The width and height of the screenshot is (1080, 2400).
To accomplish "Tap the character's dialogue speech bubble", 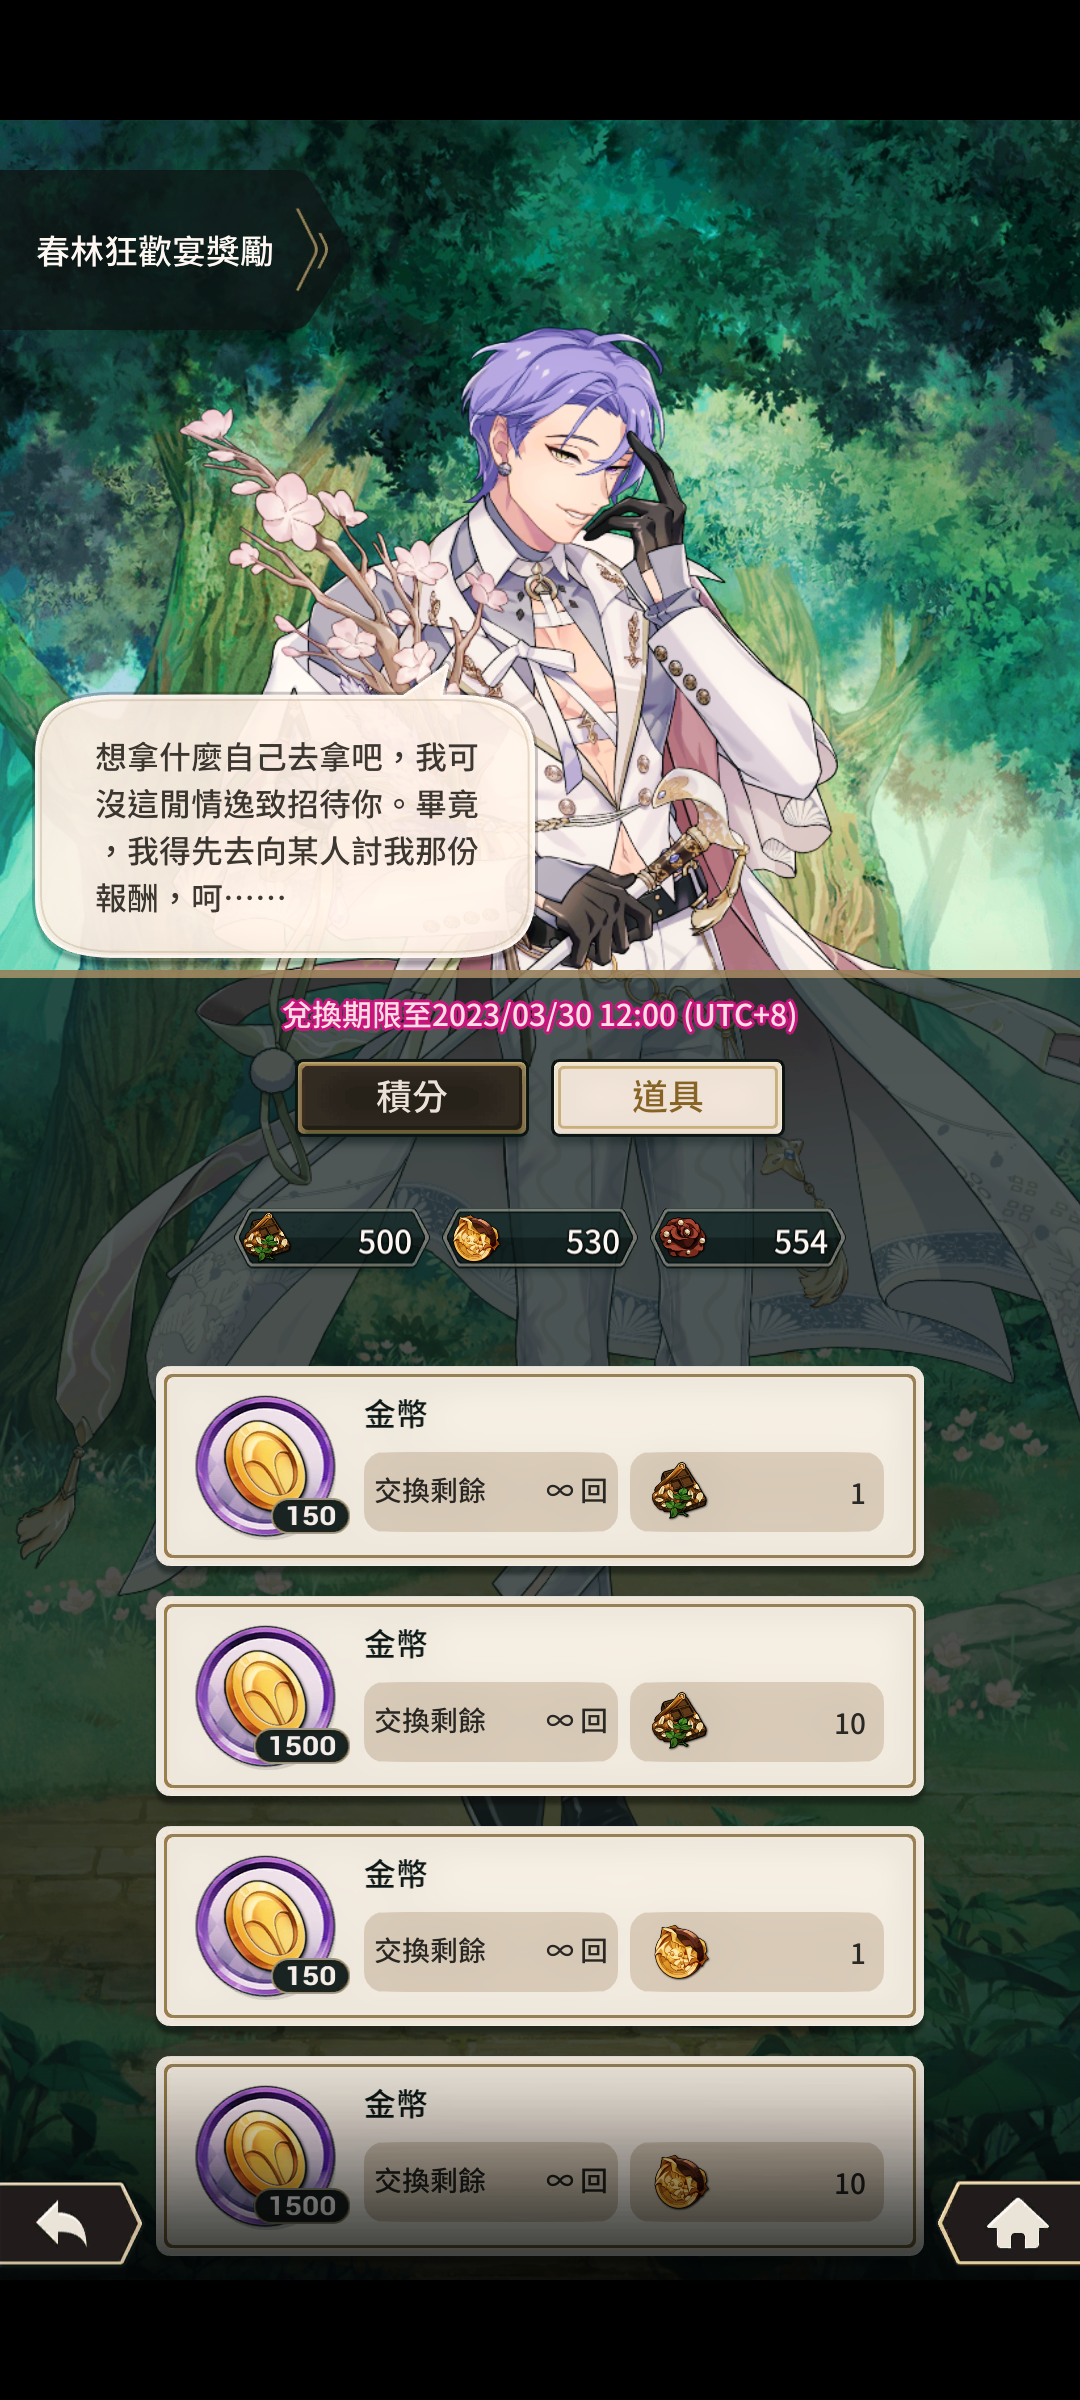I will point(285,826).
